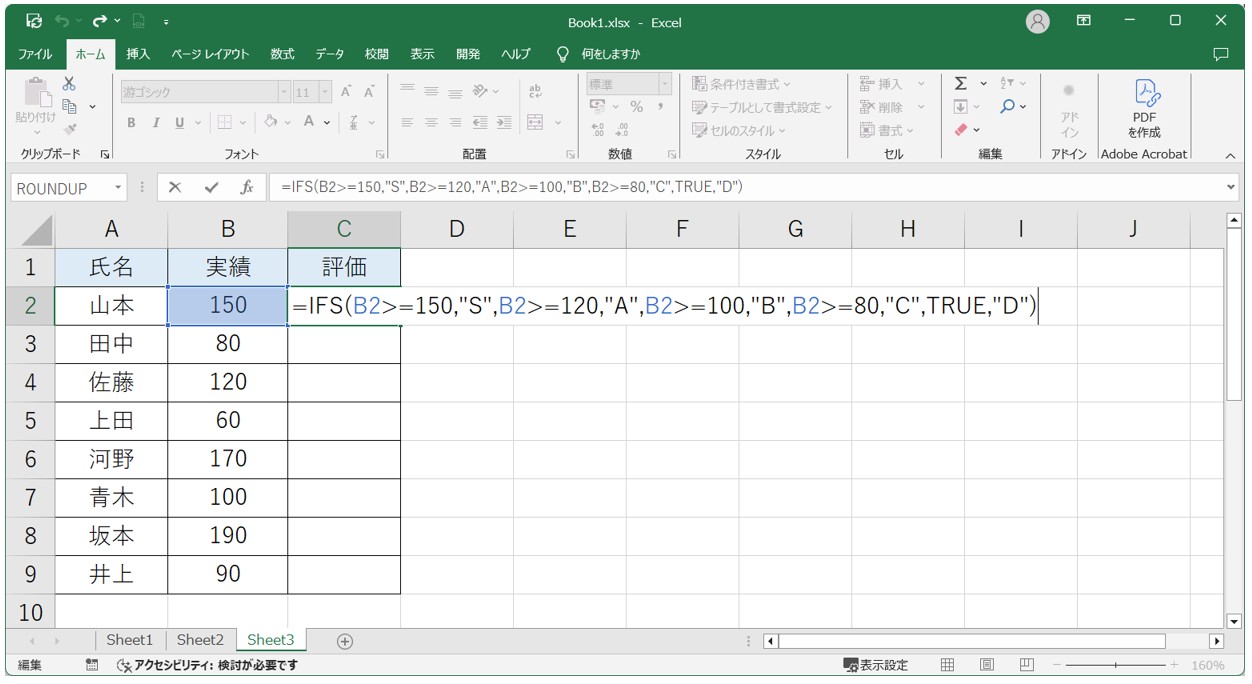The width and height of the screenshot is (1252, 684).
Task: Open the Page Layout ribbon tab
Action: [210, 54]
